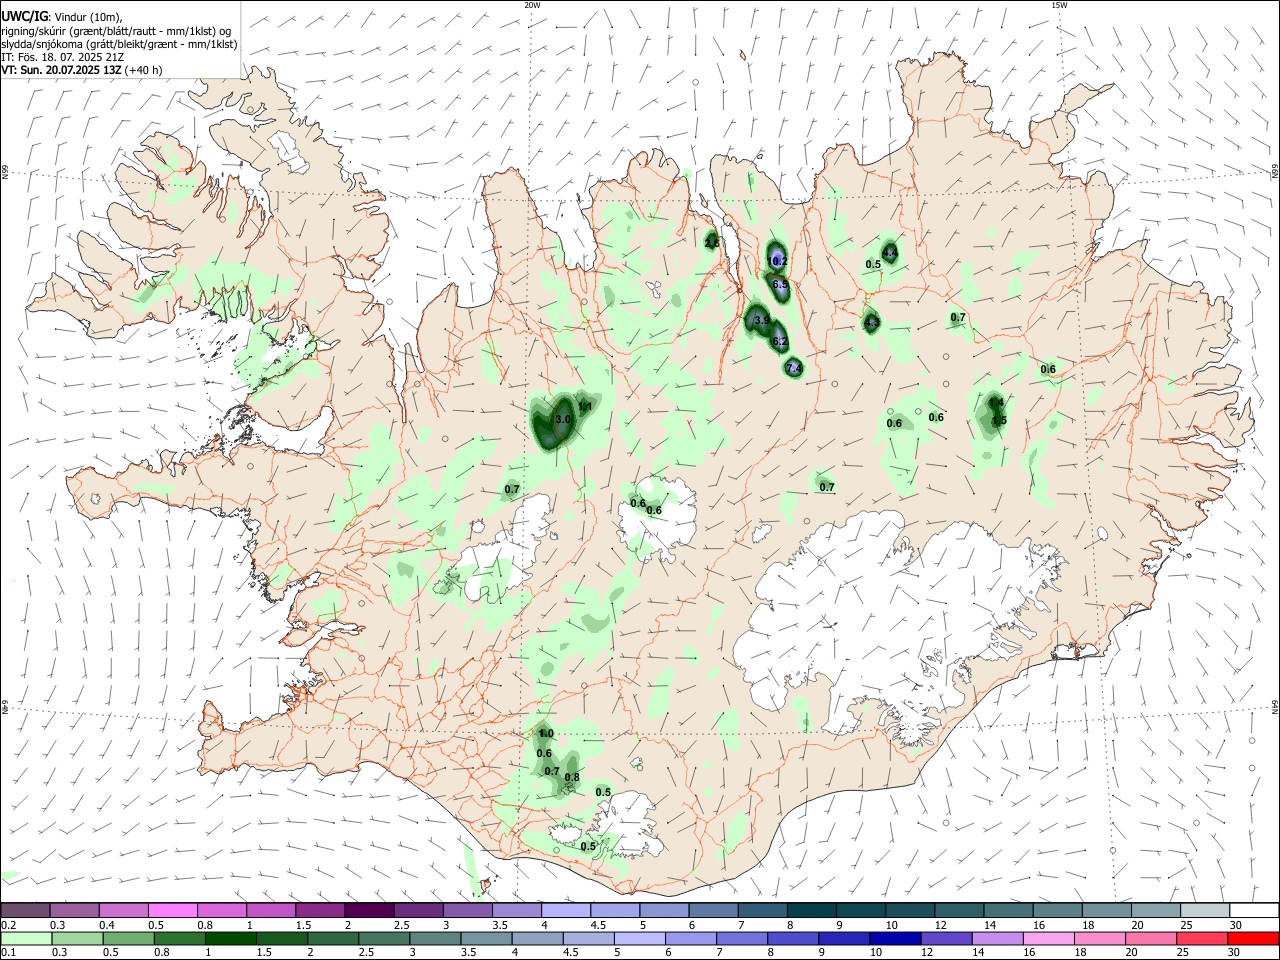Click the 2.6 value beside the fjord

tap(712, 243)
